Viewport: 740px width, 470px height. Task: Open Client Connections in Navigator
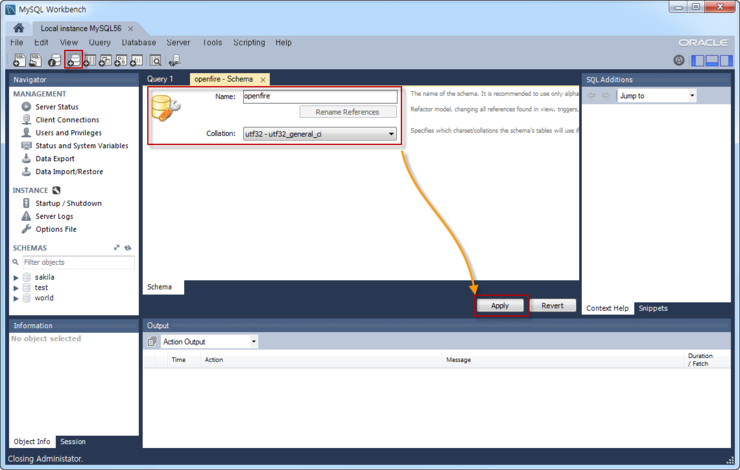[x=67, y=120]
